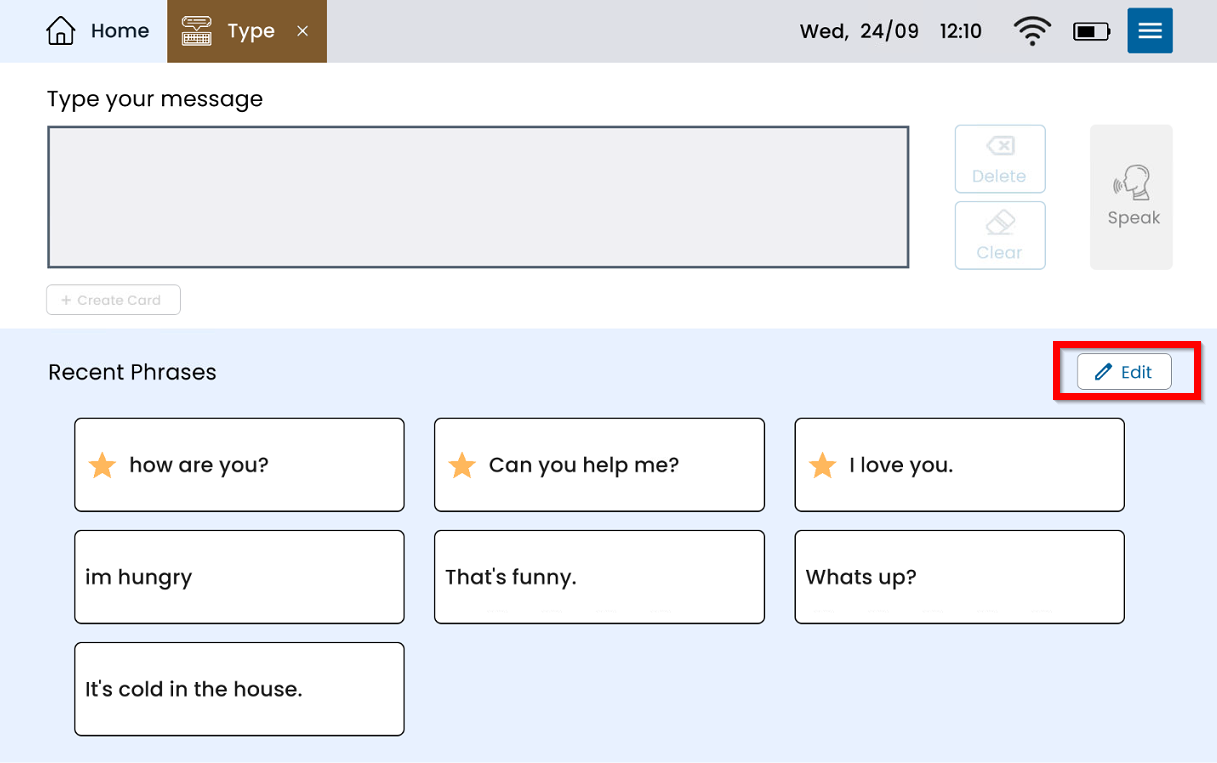
Task: Click the Wi-Fi status icon
Action: pyautogui.click(x=1031, y=31)
